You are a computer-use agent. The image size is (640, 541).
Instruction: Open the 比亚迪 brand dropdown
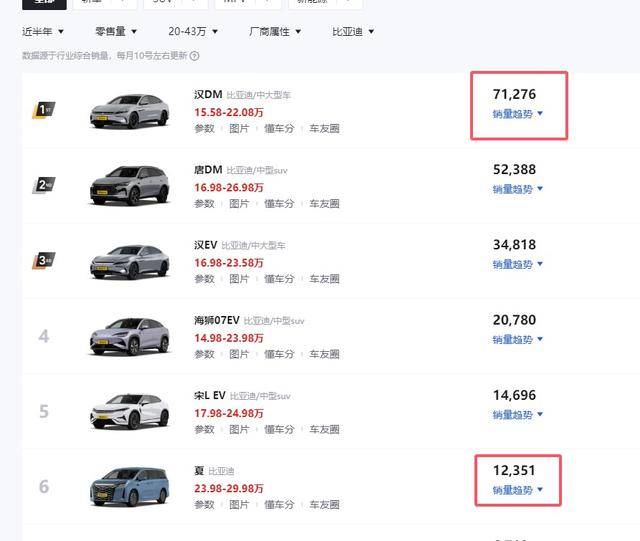(x=353, y=31)
